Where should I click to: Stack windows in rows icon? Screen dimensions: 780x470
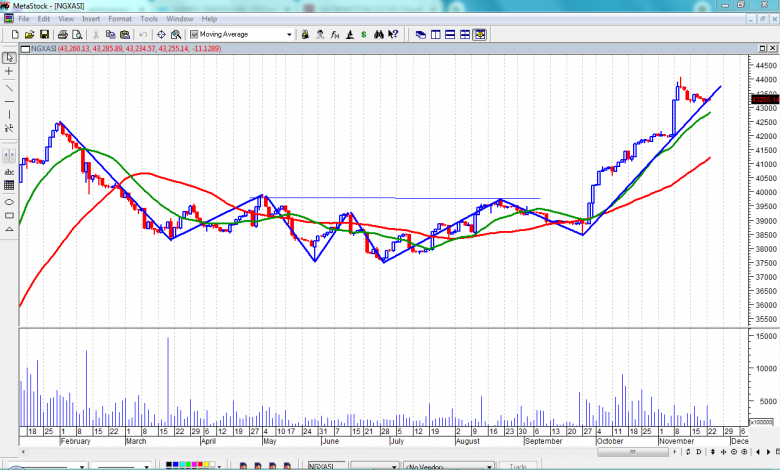click(x=450, y=34)
